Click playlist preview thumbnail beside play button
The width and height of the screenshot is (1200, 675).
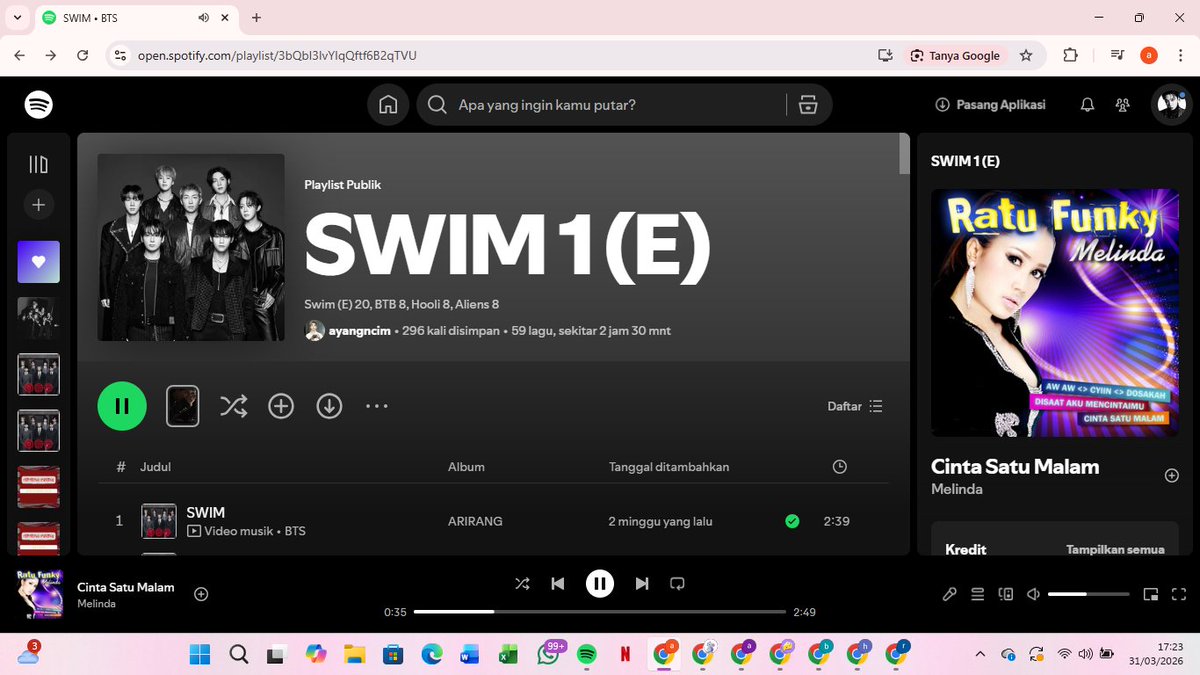pyautogui.click(x=182, y=406)
